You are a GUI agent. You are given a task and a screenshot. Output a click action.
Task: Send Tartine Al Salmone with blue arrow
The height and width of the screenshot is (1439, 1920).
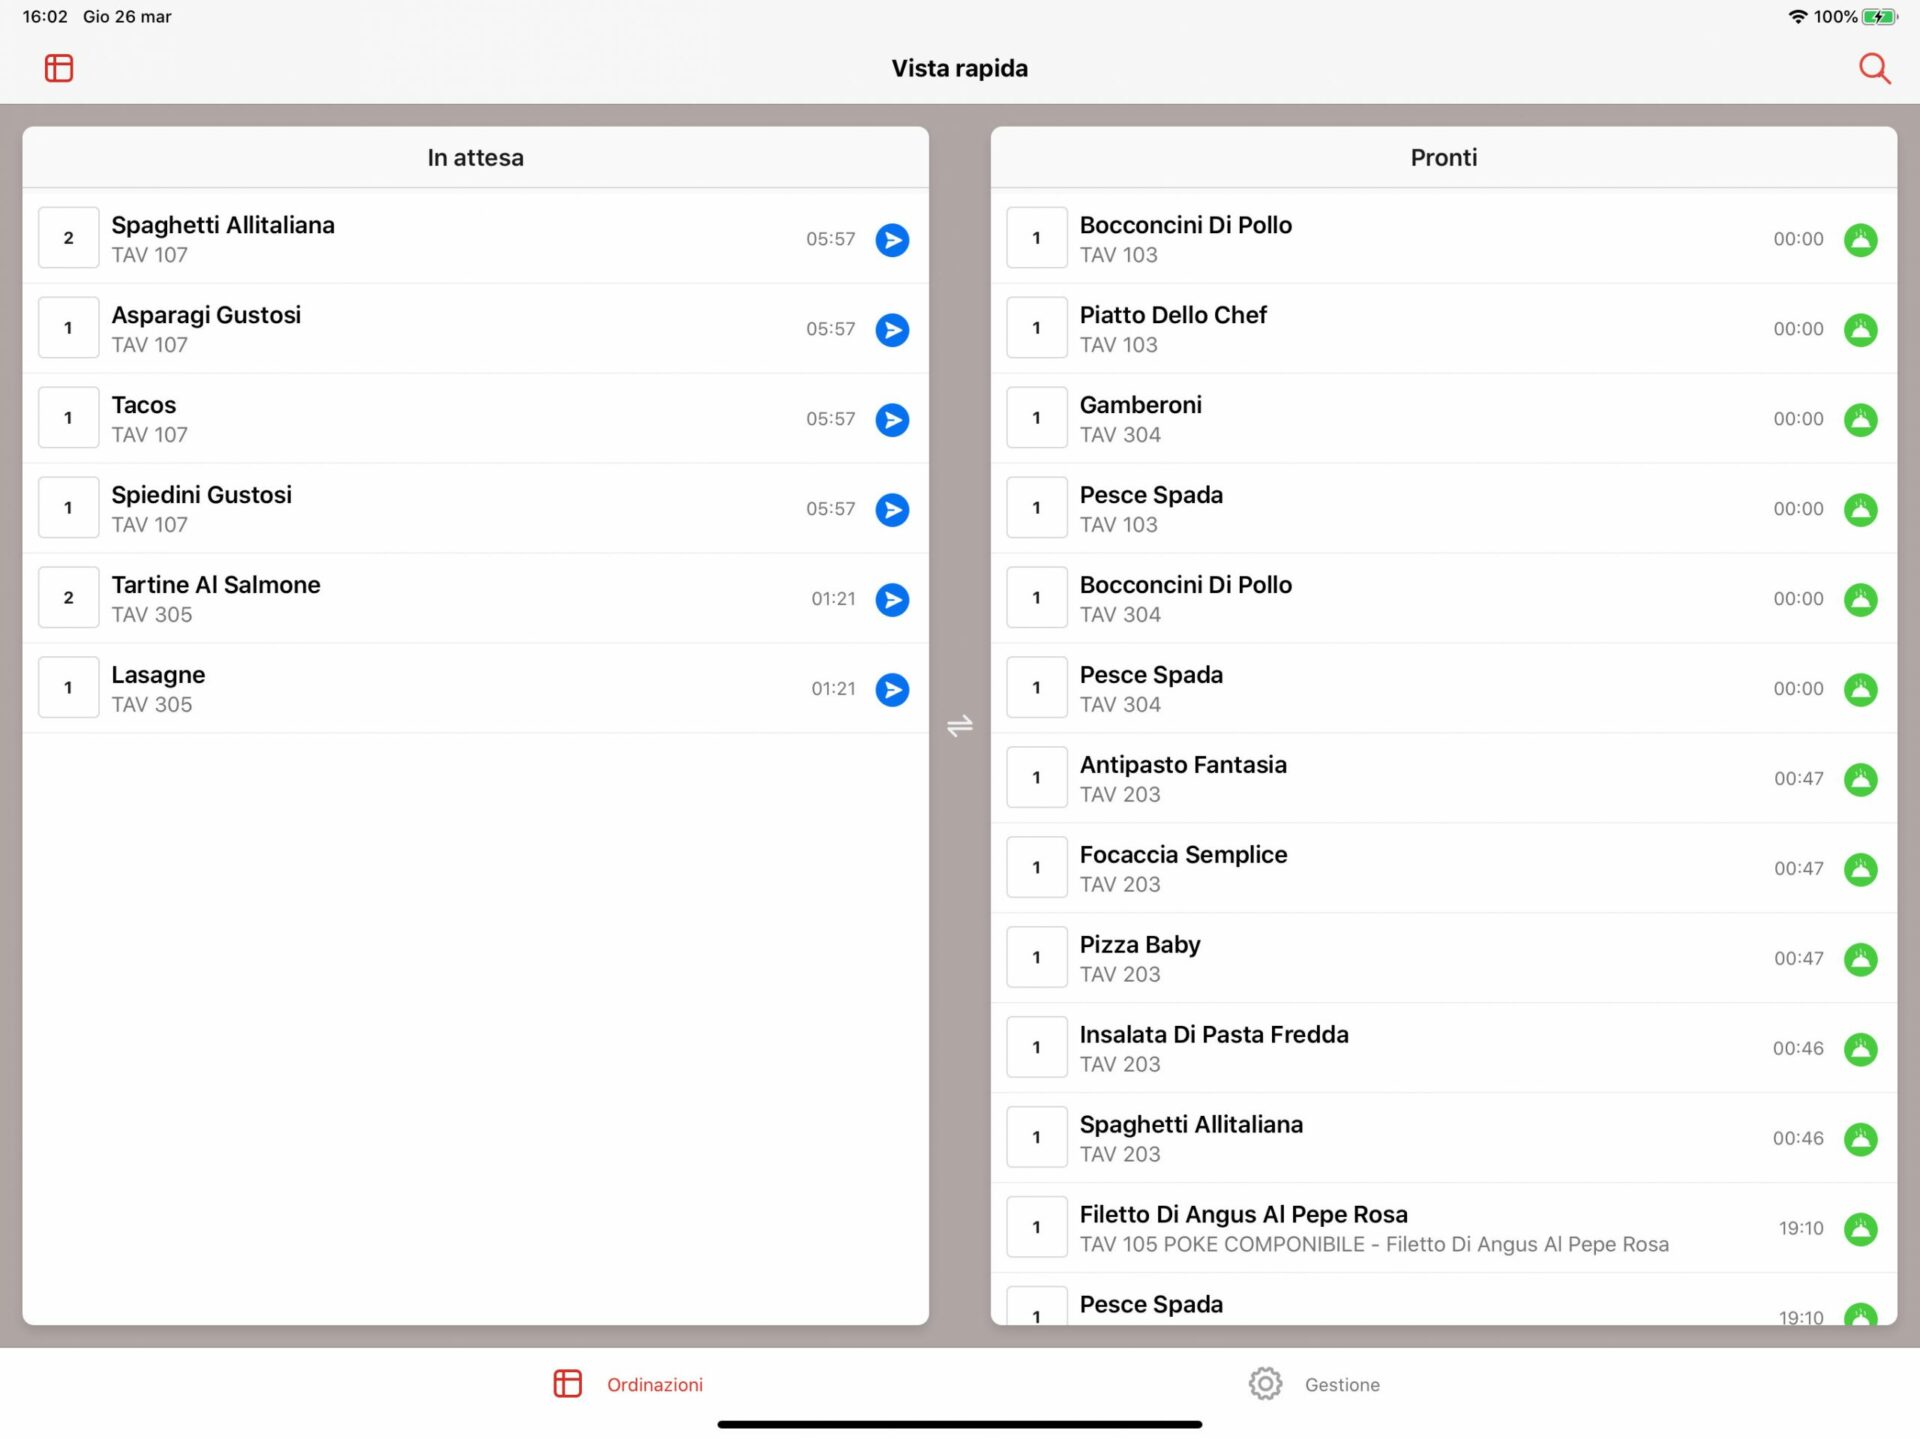click(892, 600)
